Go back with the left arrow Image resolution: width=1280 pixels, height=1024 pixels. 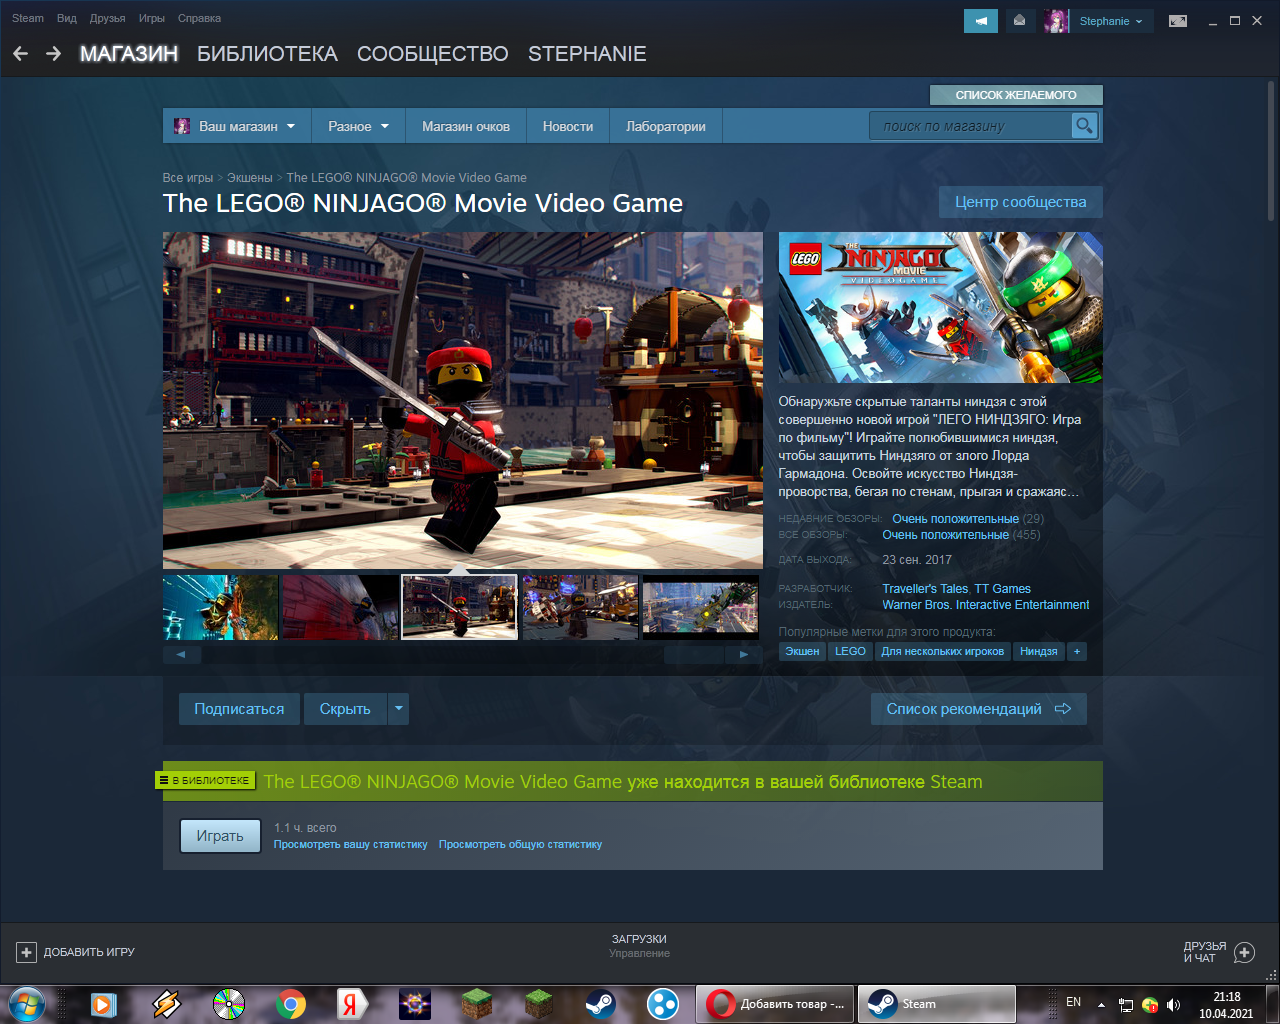[20, 54]
